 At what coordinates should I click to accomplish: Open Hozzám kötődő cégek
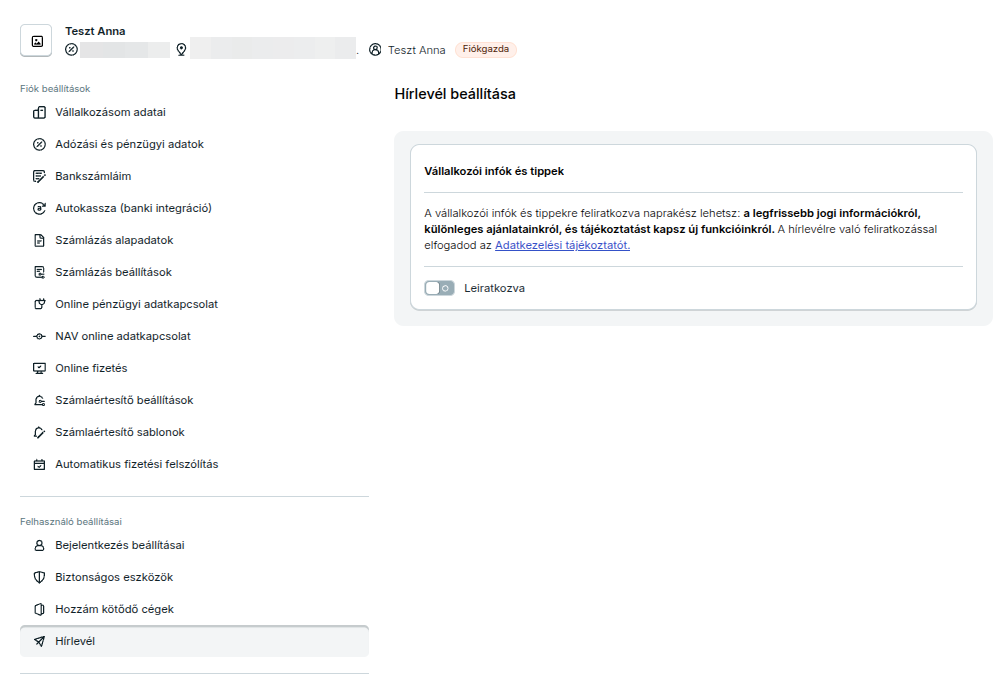(x=114, y=609)
